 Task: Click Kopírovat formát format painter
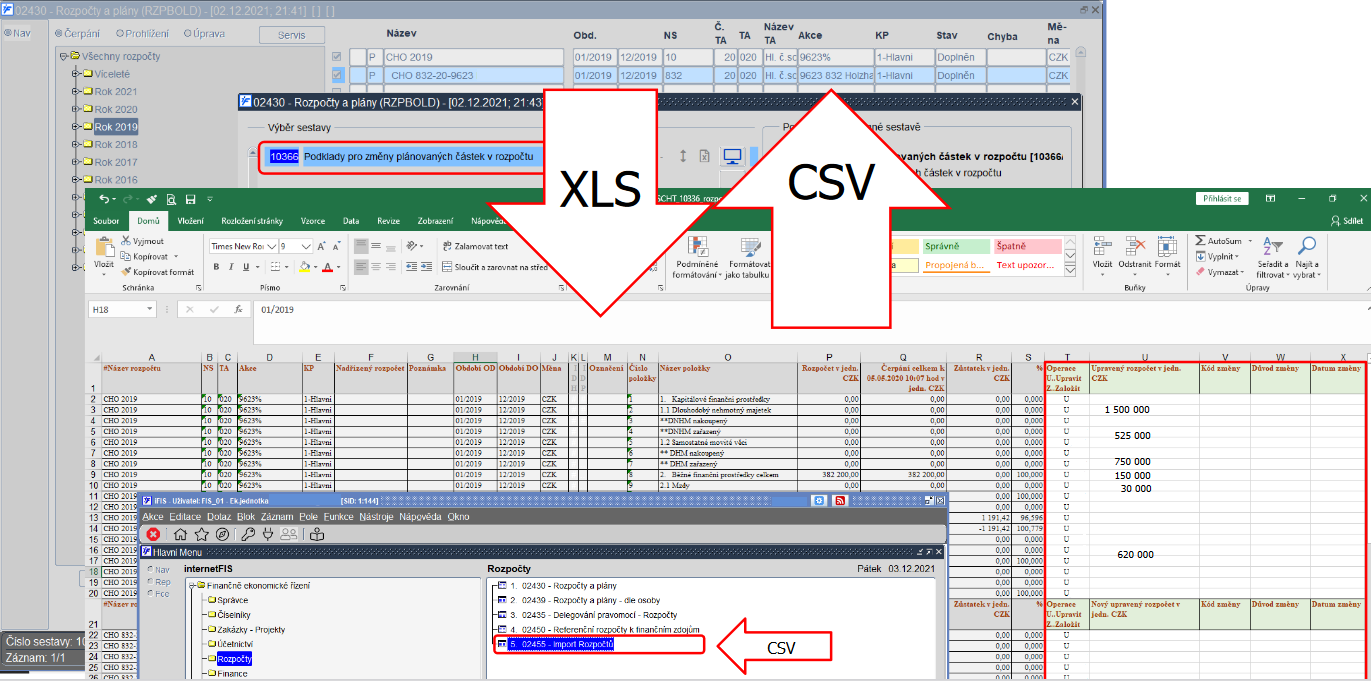(x=157, y=272)
